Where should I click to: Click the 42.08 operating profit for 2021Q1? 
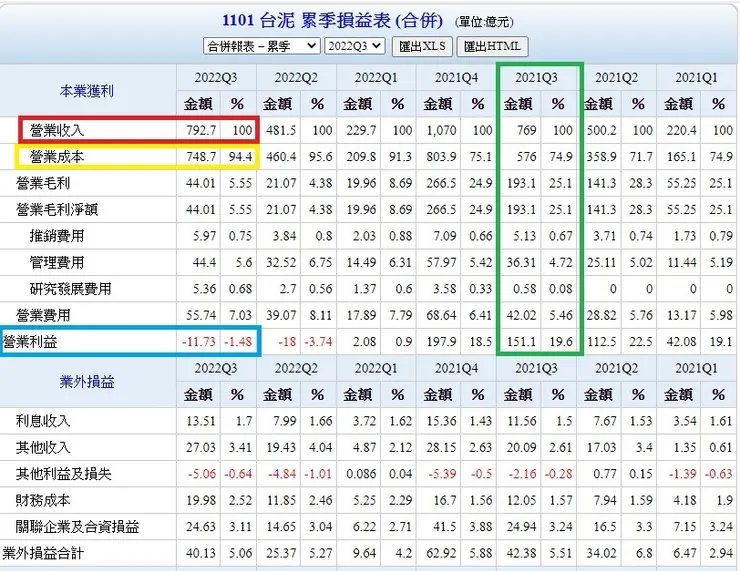(x=681, y=341)
